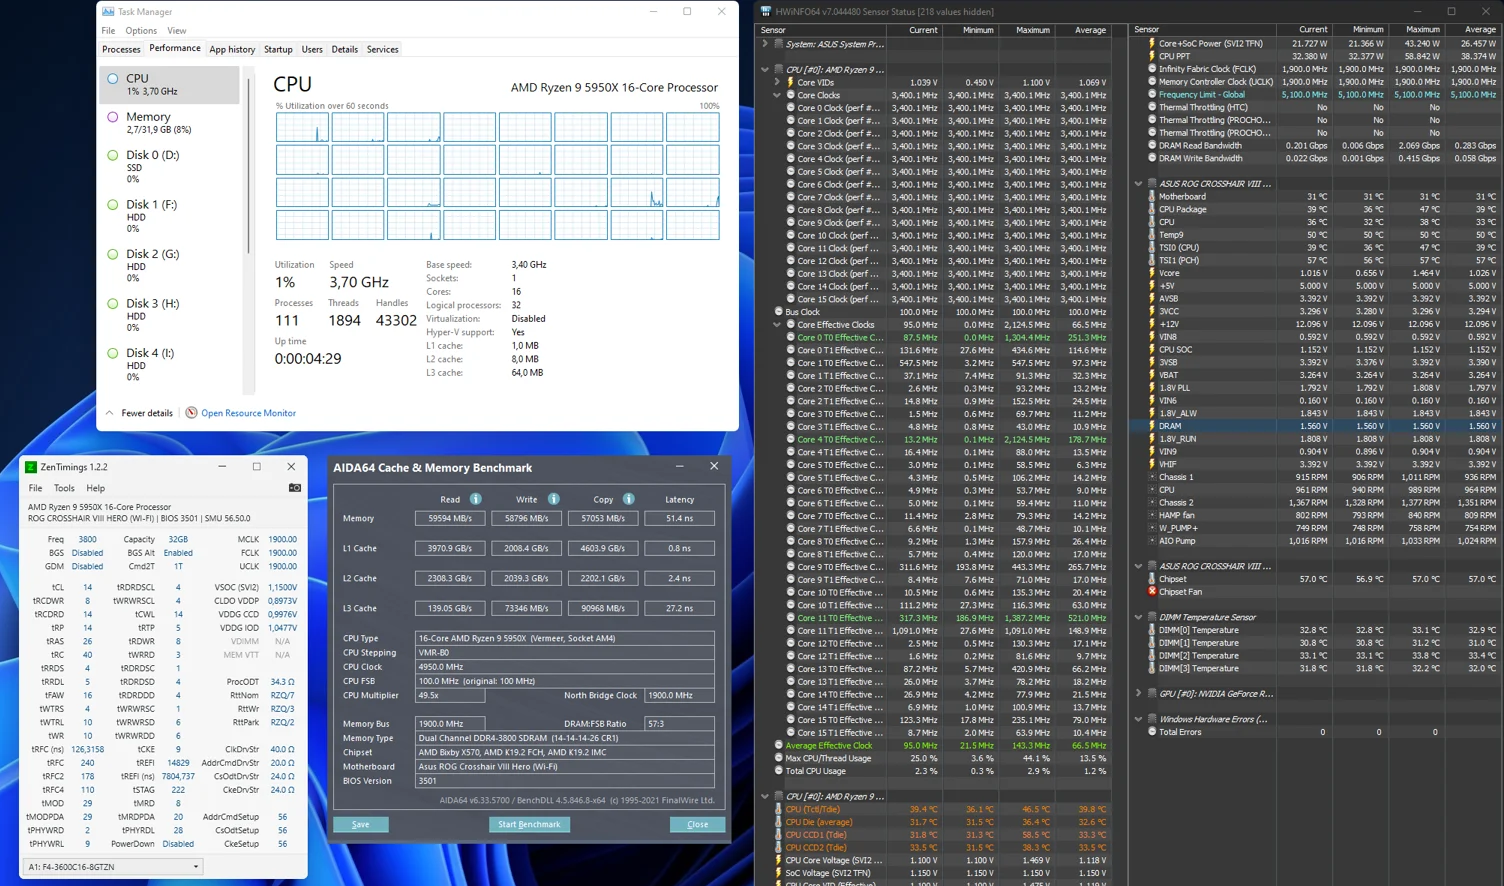
Task: Click the lightning icon beside Core VIDs in HWiNFO
Action: 790,83
